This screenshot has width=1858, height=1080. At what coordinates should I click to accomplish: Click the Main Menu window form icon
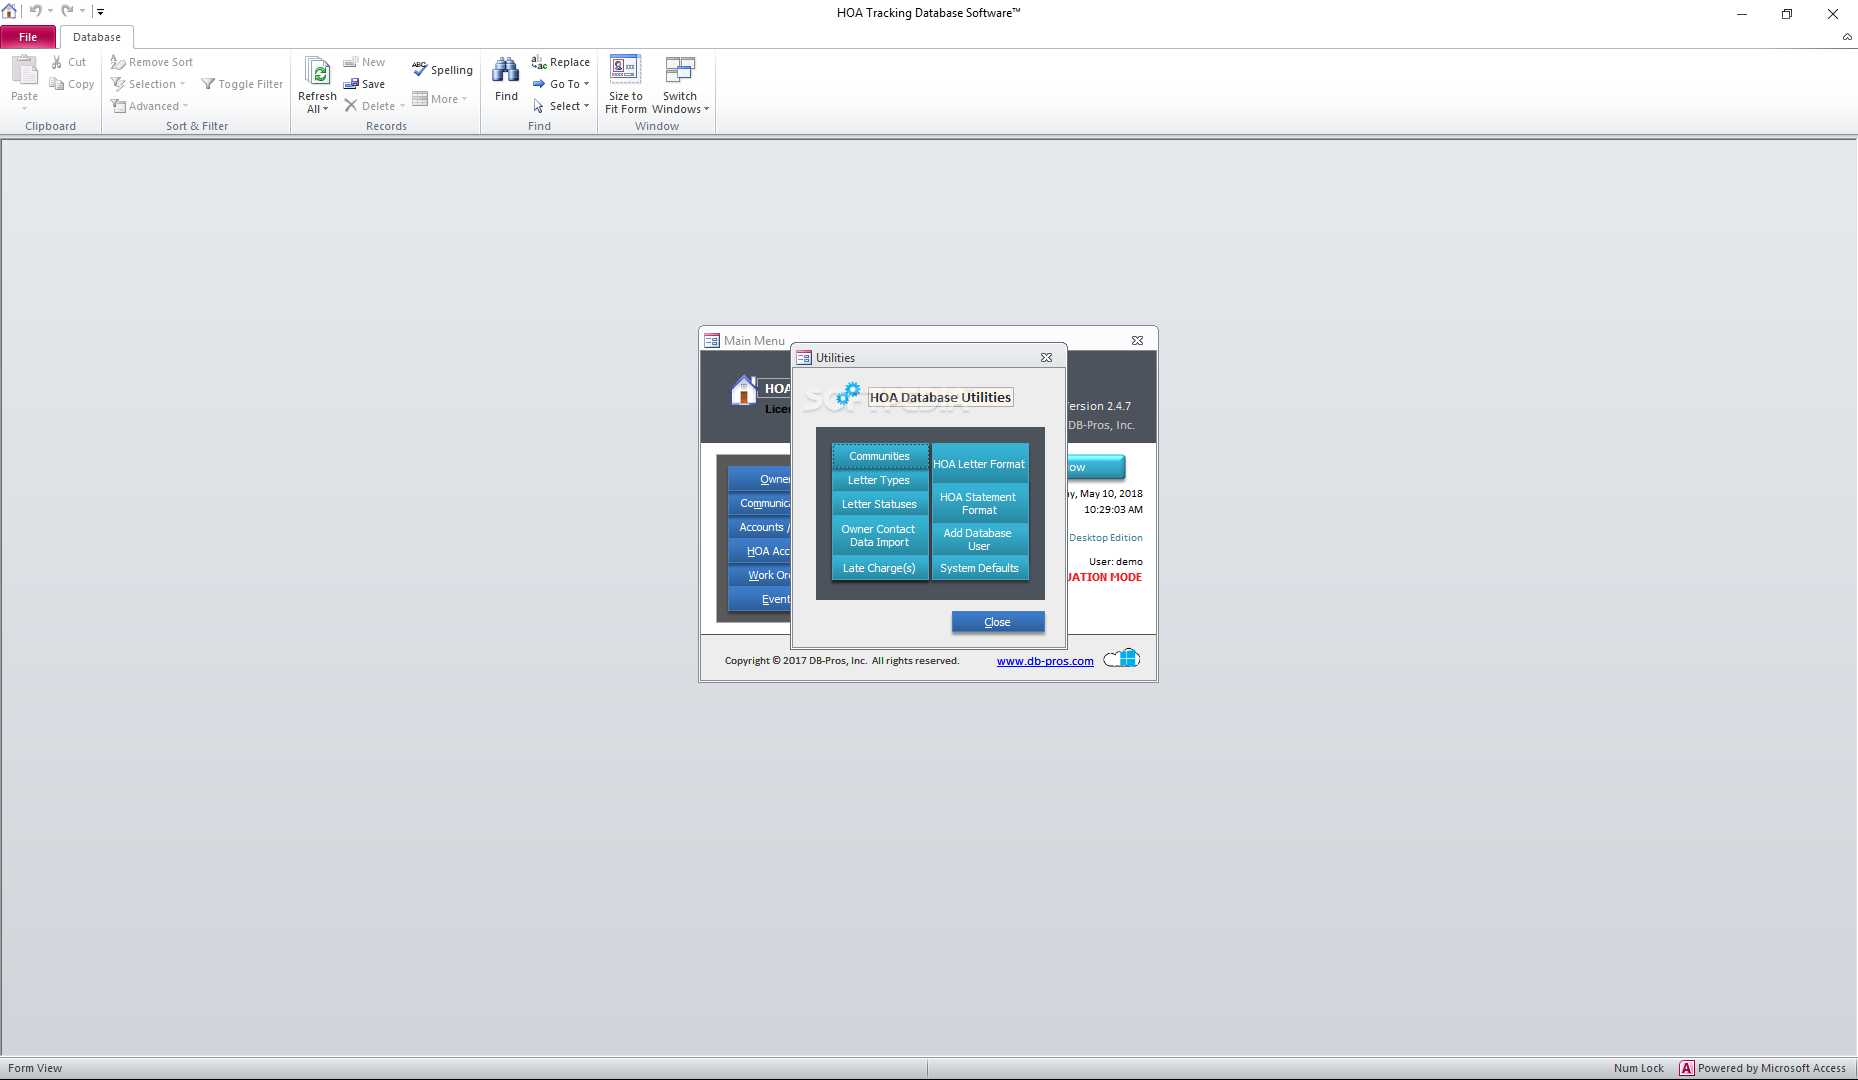pos(712,341)
